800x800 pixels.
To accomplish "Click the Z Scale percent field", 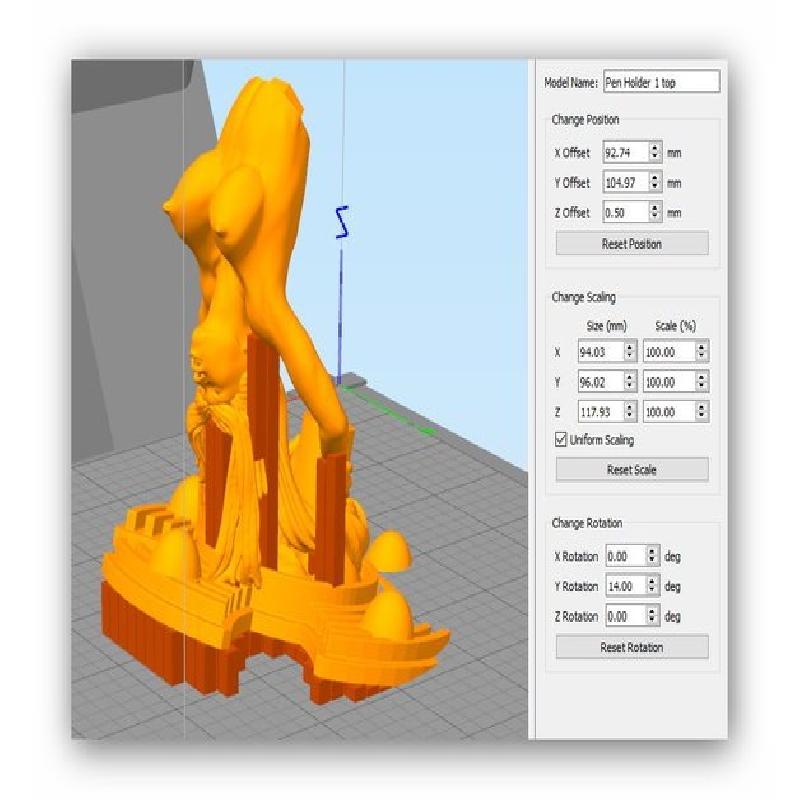I will pos(669,411).
